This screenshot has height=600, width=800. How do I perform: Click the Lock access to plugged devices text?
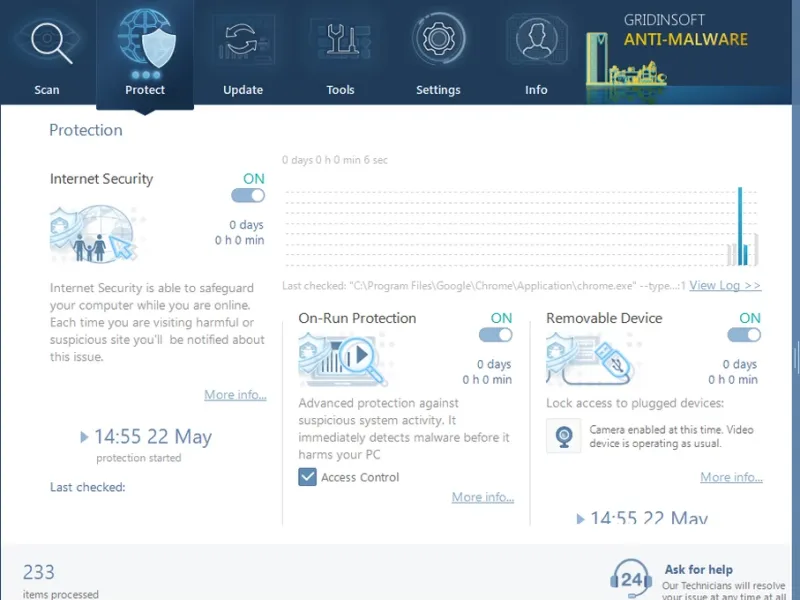click(635, 403)
